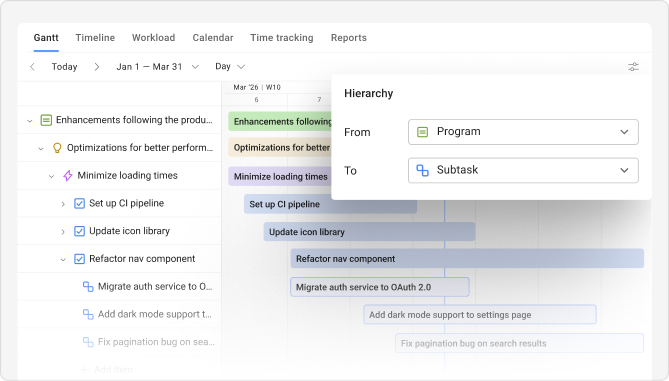
Task: Click the green program icon beside Enhancements
Action: [46, 120]
